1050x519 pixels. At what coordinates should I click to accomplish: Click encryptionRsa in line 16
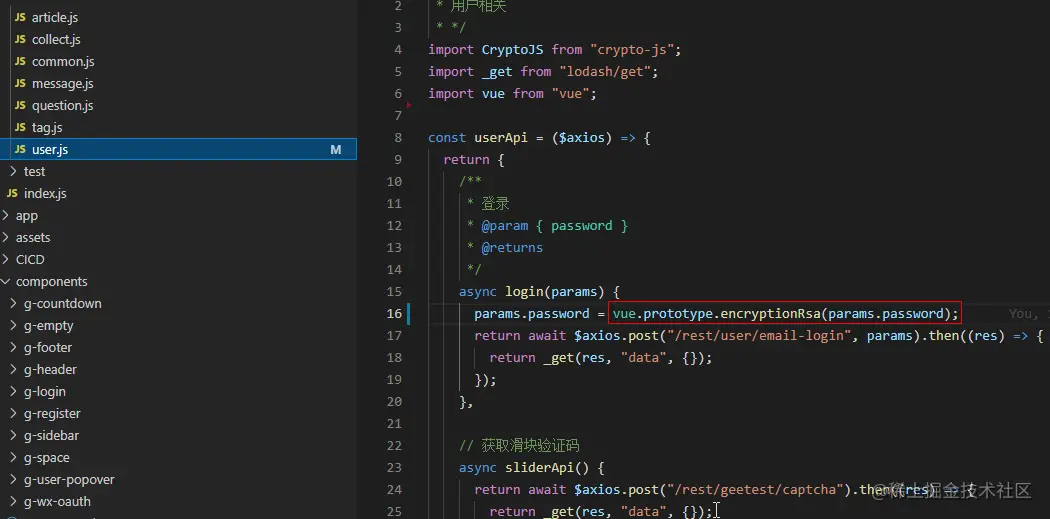point(770,313)
